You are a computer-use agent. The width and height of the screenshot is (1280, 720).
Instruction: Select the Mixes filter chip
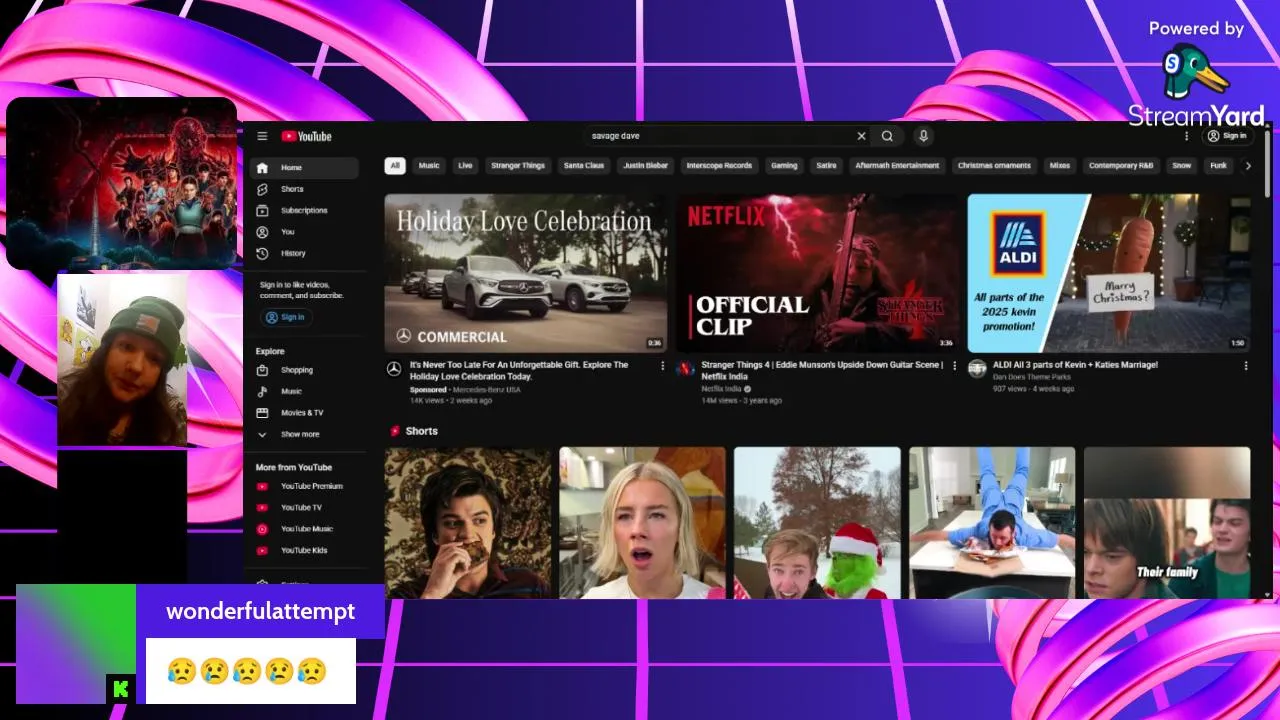pyautogui.click(x=1060, y=166)
